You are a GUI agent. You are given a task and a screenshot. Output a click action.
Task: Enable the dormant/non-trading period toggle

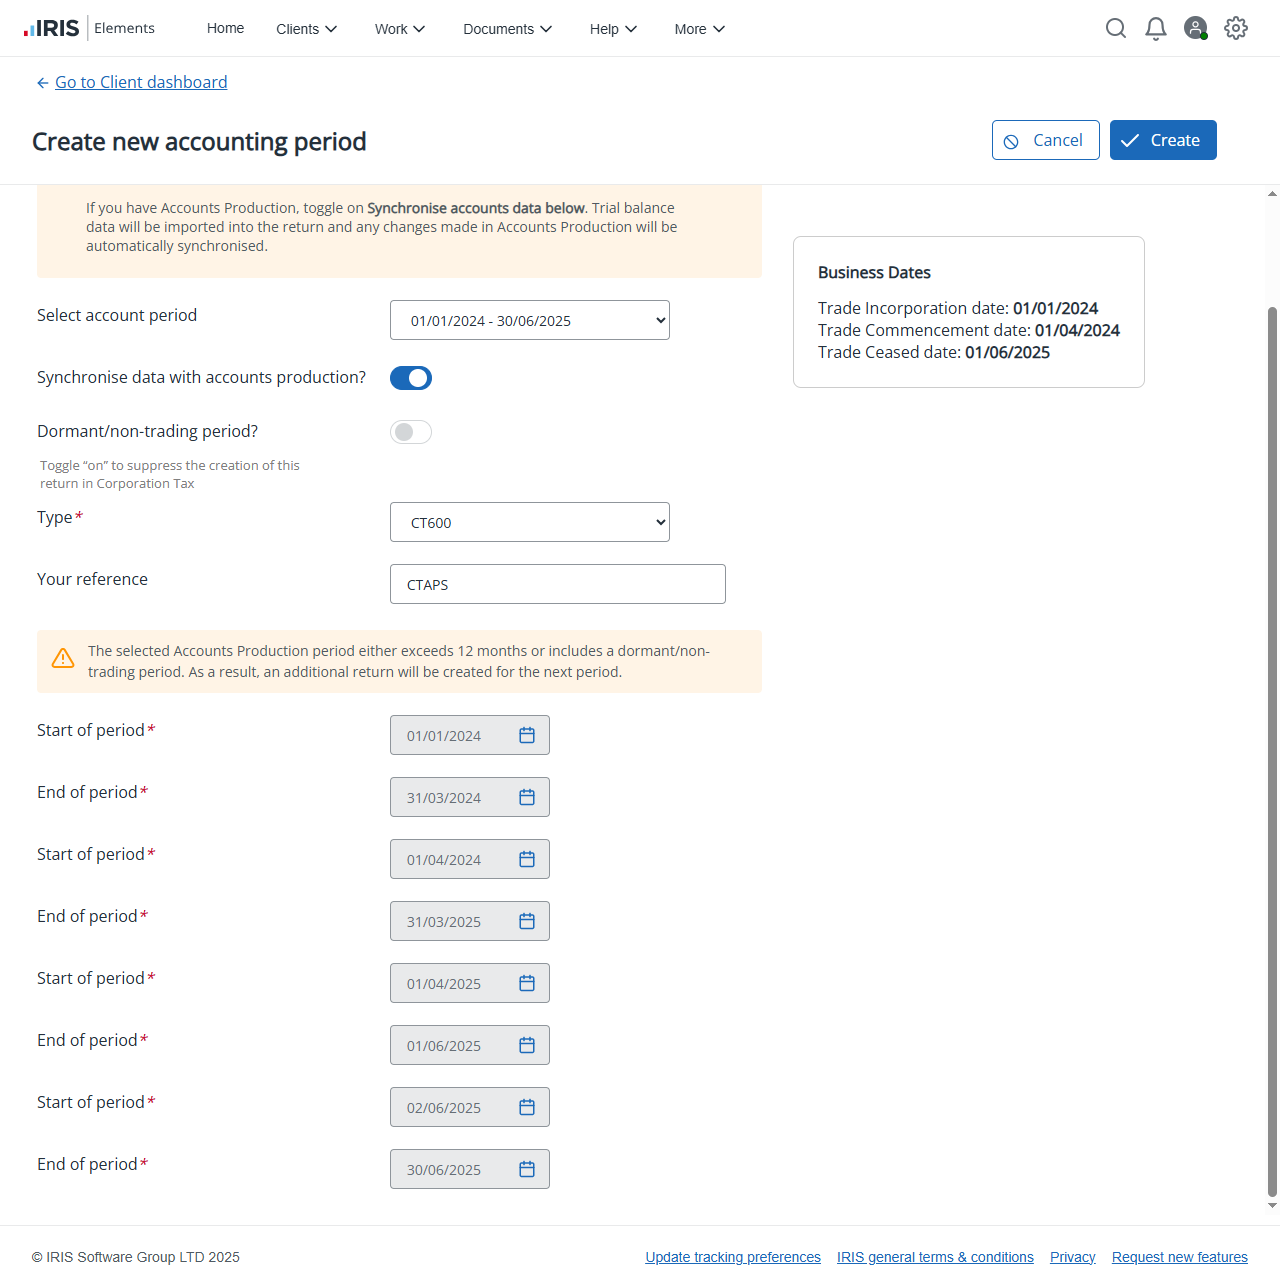pyautogui.click(x=411, y=432)
